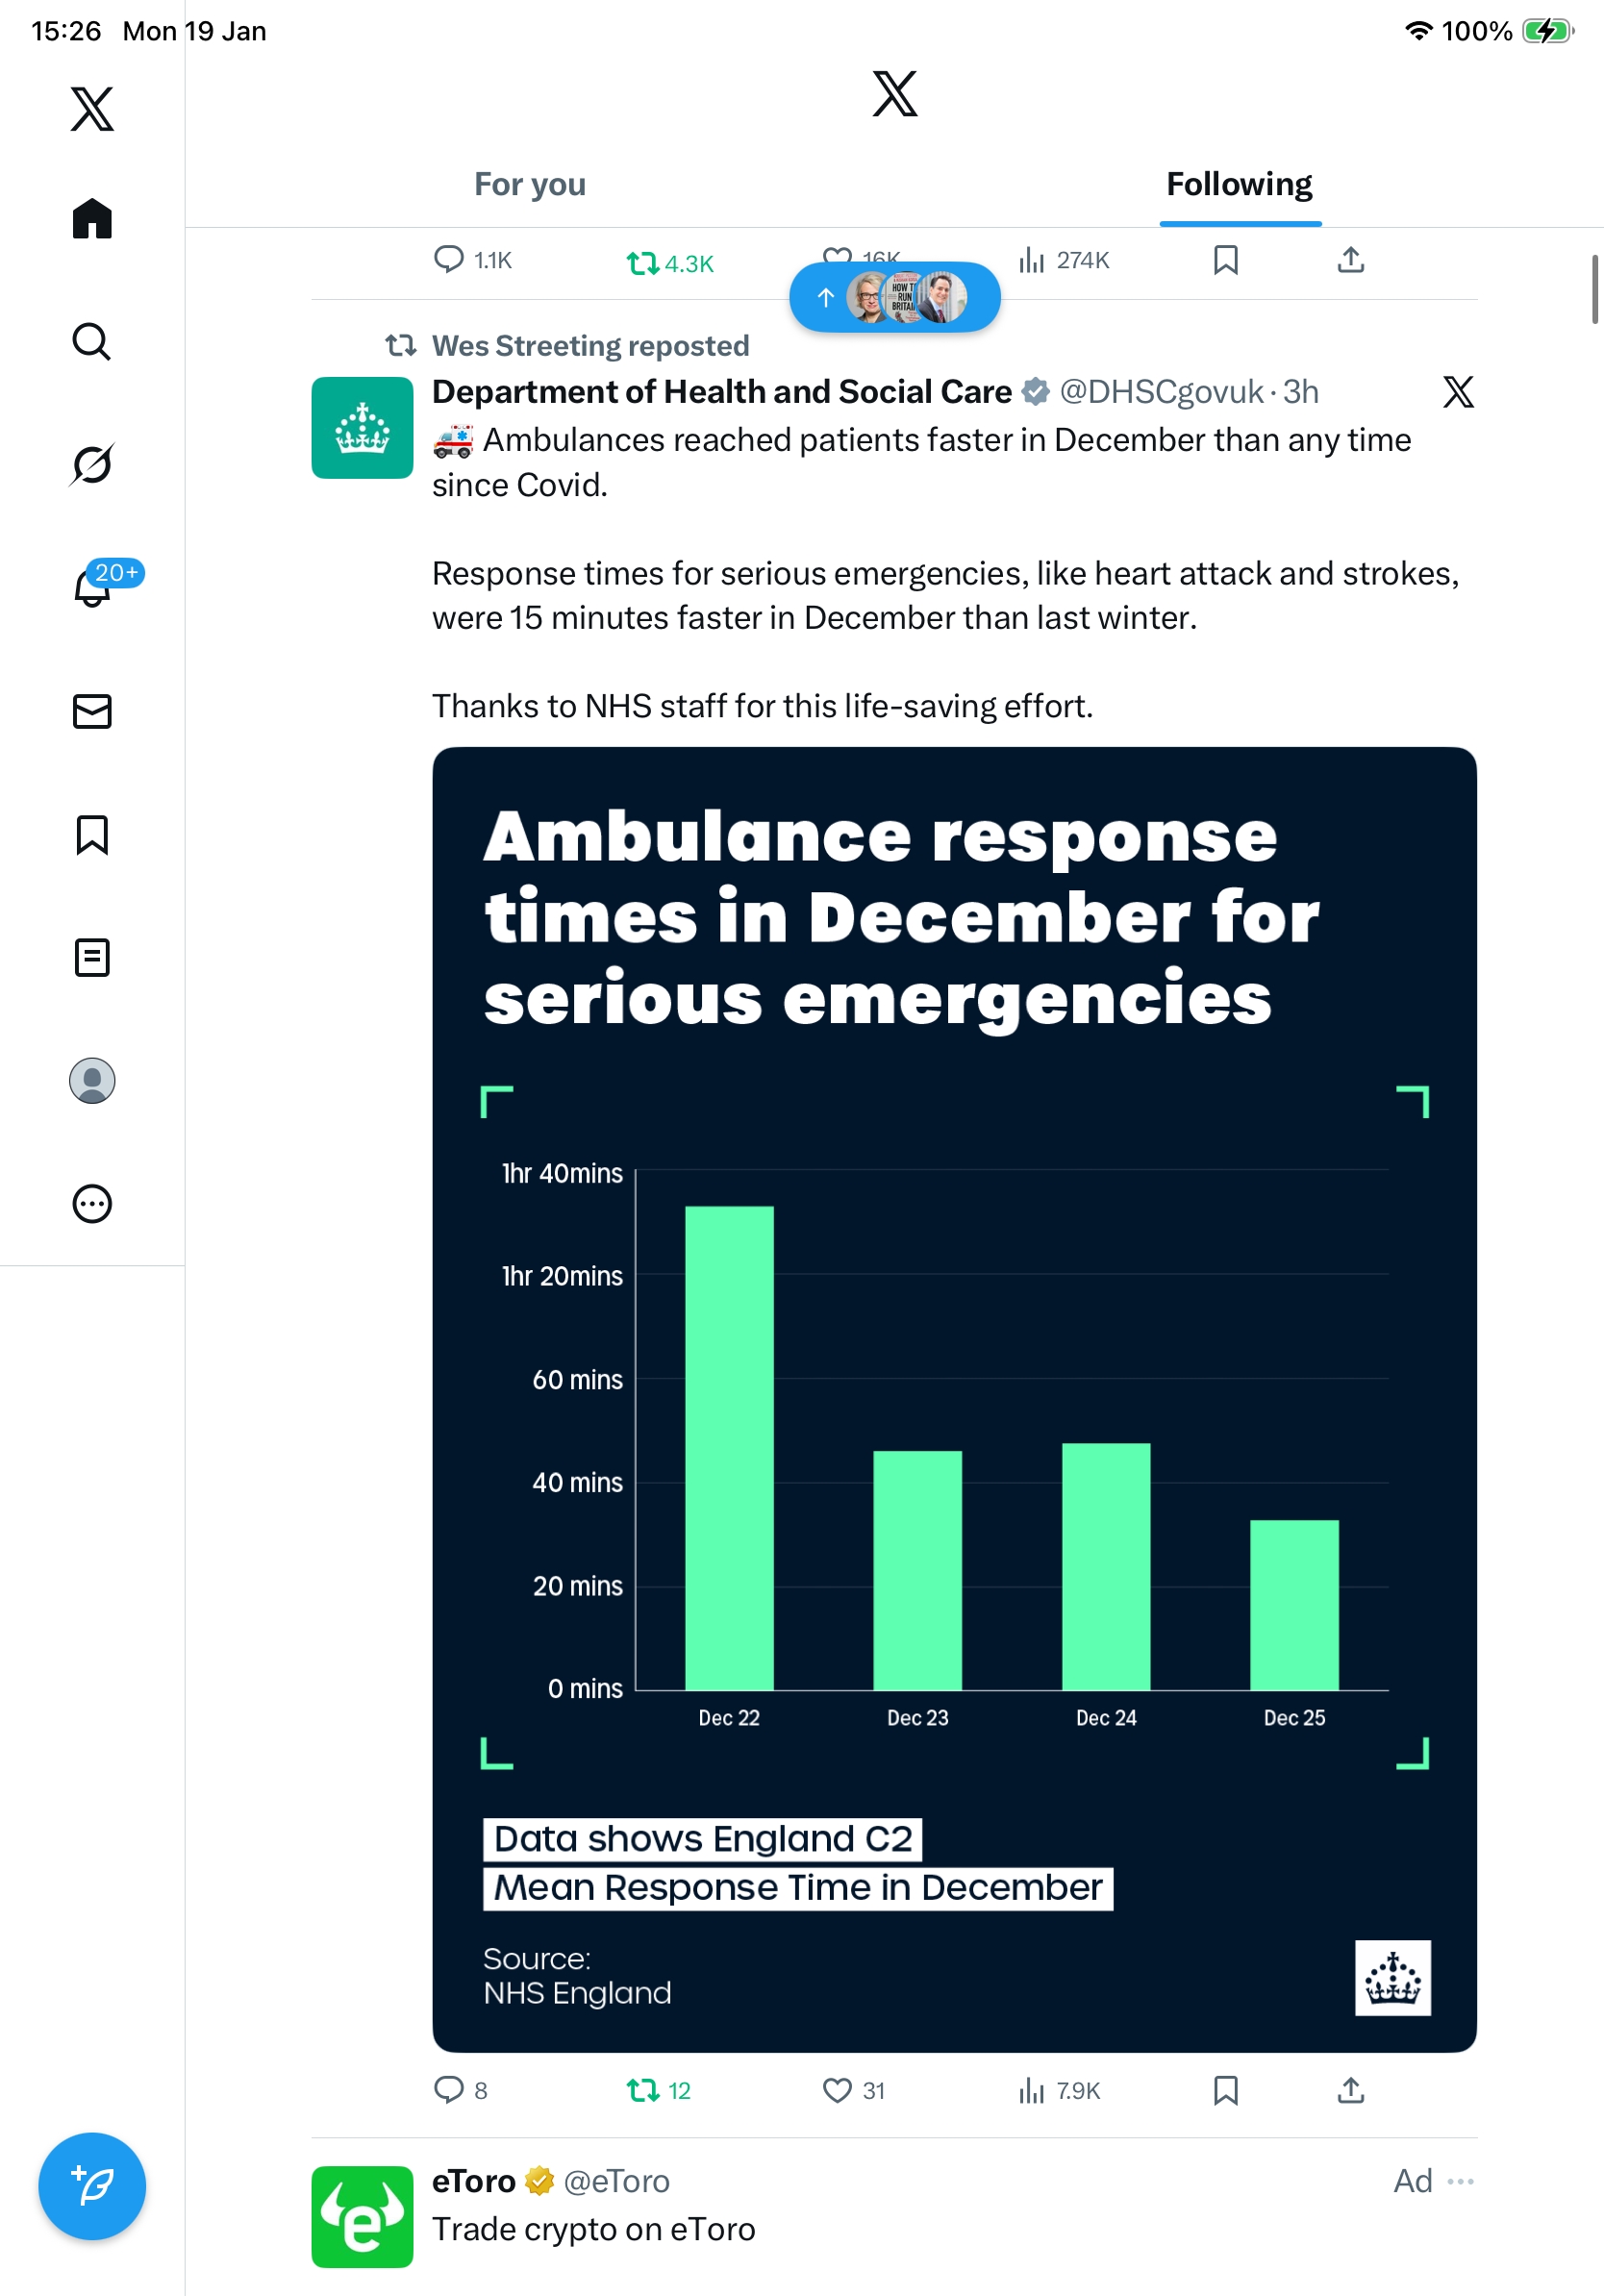Viewport: 1604px width, 2296px height.
Task: Open More options circle in sidebar
Action: (x=92, y=1204)
